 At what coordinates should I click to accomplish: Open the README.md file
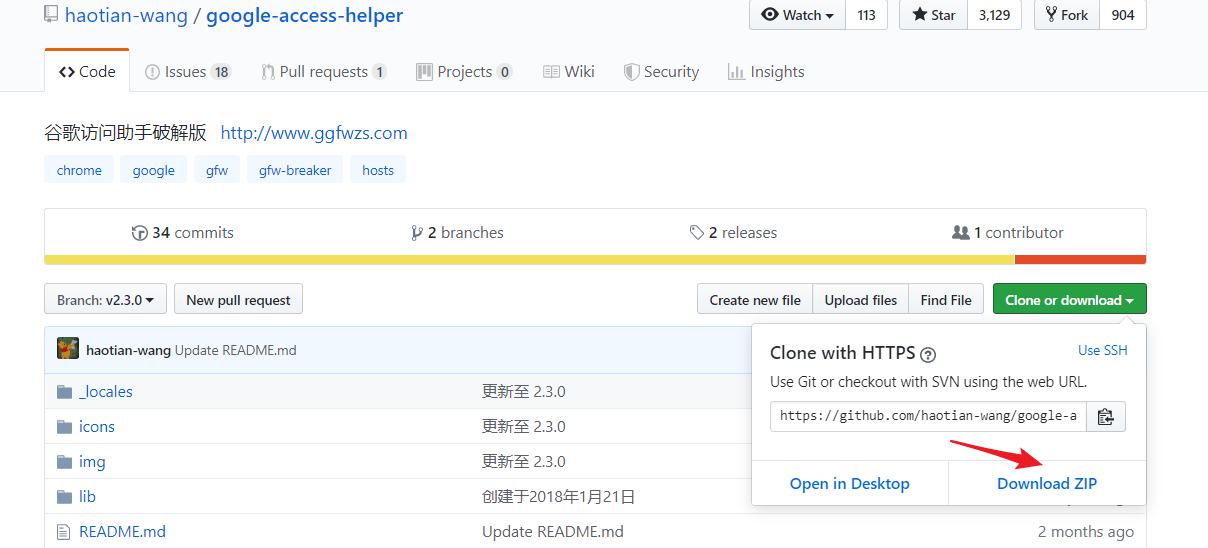(x=122, y=531)
